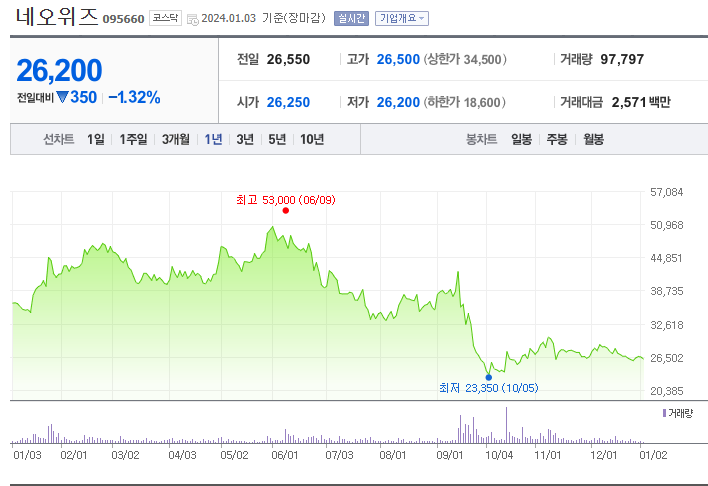Select the 3년 line chart tab

coord(245,139)
